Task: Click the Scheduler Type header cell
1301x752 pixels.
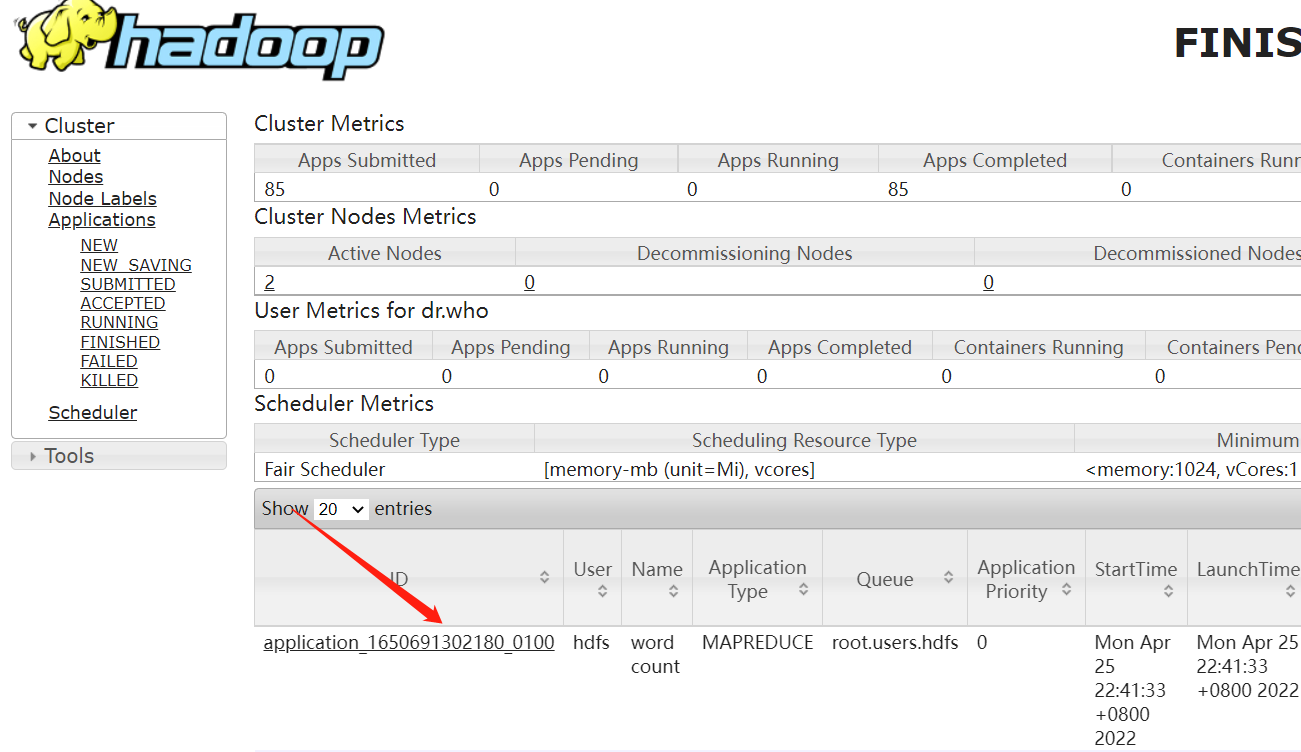Action: click(x=395, y=440)
